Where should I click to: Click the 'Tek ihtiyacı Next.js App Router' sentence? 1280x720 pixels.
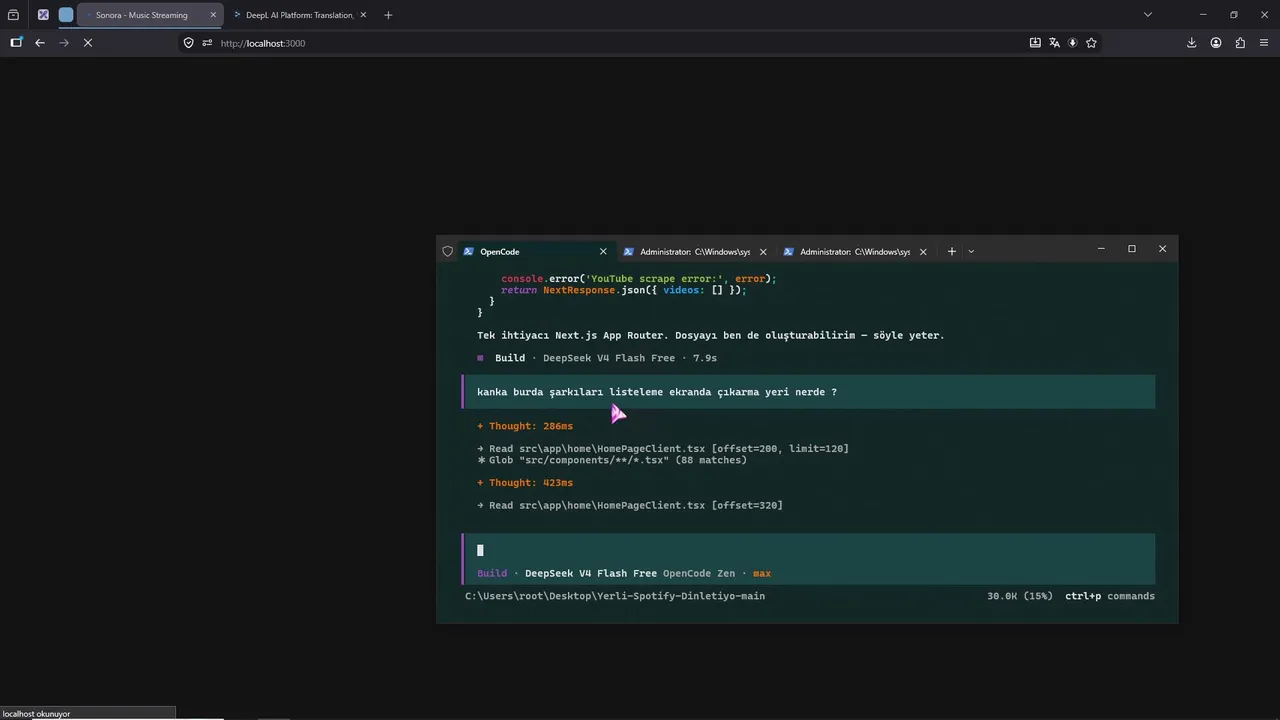coord(711,336)
